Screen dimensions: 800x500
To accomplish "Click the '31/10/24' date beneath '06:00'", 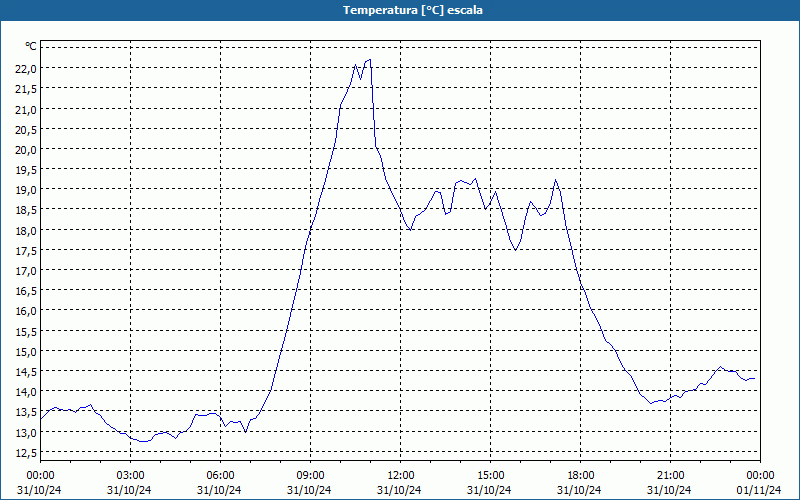I will click(x=219, y=490).
